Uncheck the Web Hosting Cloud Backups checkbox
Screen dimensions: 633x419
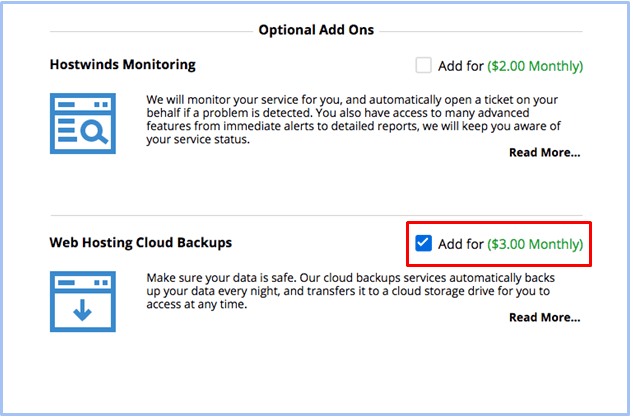pyautogui.click(x=423, y=243)
